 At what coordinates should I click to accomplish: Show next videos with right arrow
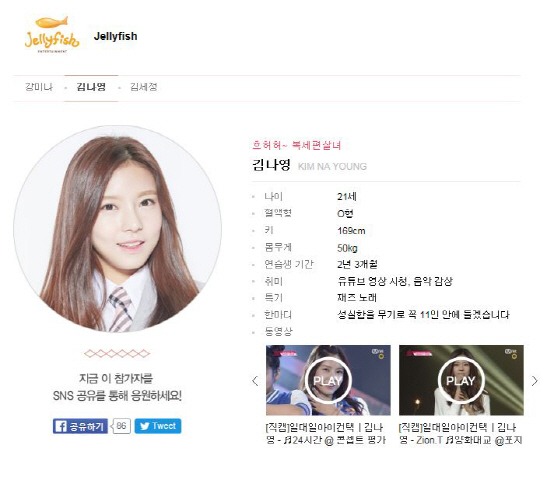[x=534, y=381]
